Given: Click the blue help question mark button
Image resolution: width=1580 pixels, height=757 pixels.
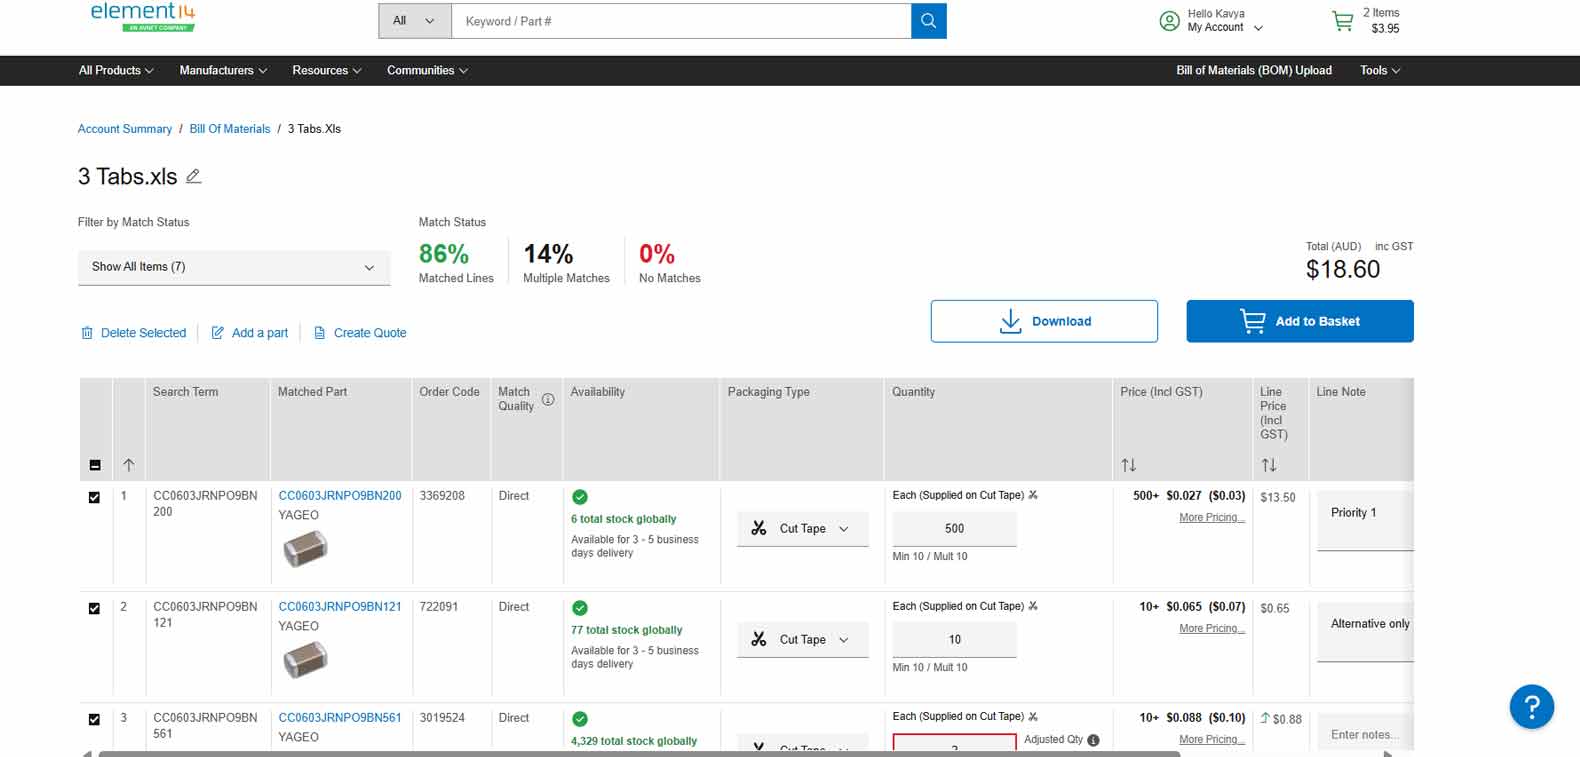Looking at the screenshot, I should (x=1531, y=707).
